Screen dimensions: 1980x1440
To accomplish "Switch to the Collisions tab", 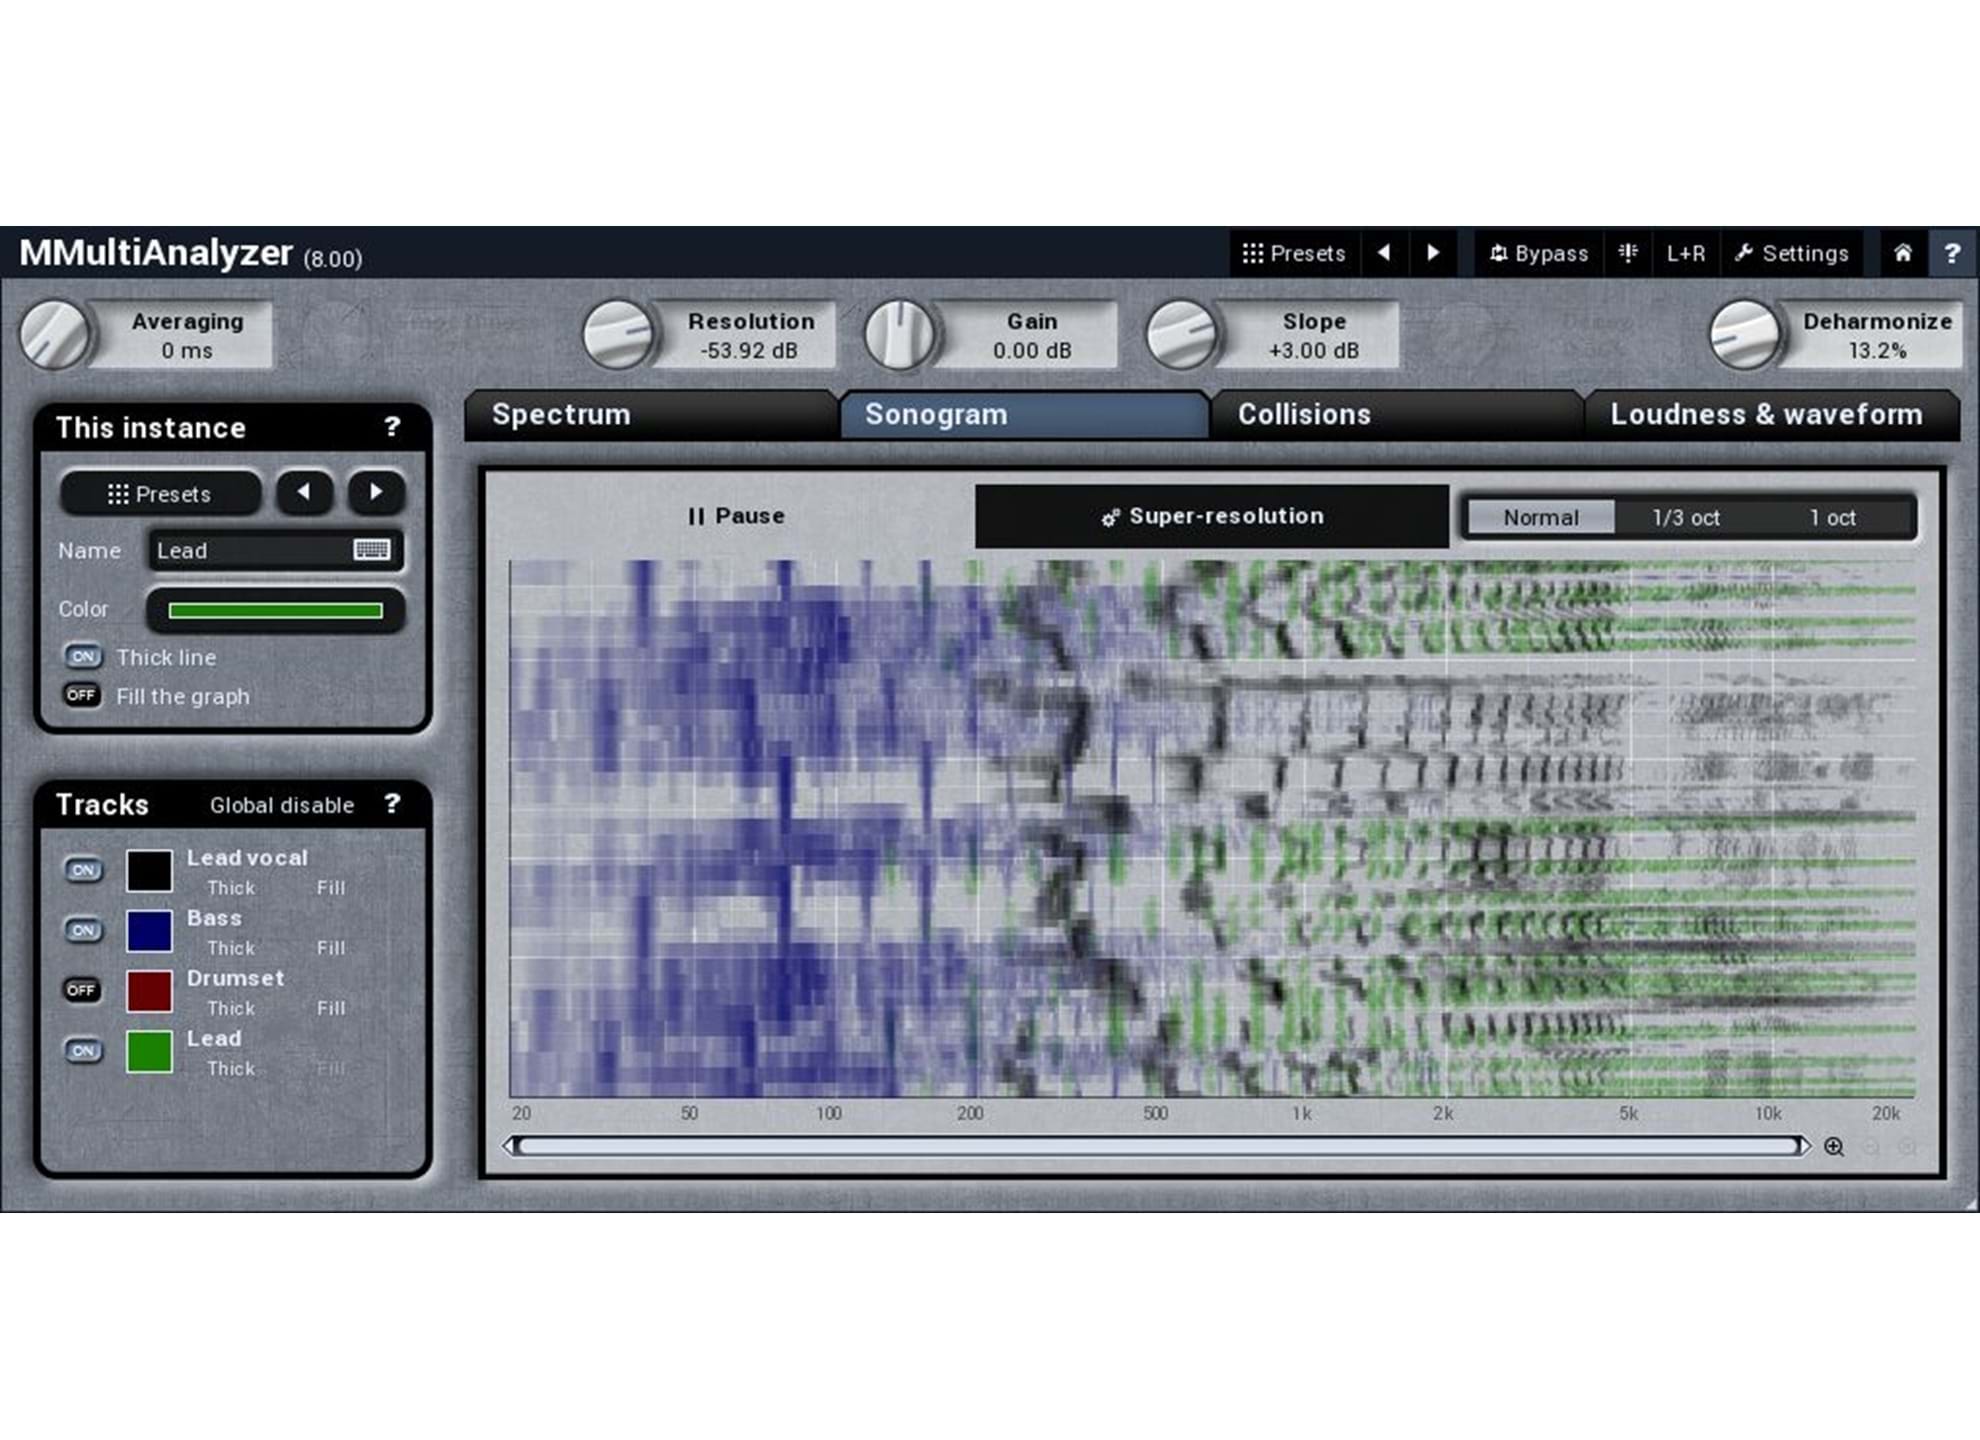I will point(1397,415).
